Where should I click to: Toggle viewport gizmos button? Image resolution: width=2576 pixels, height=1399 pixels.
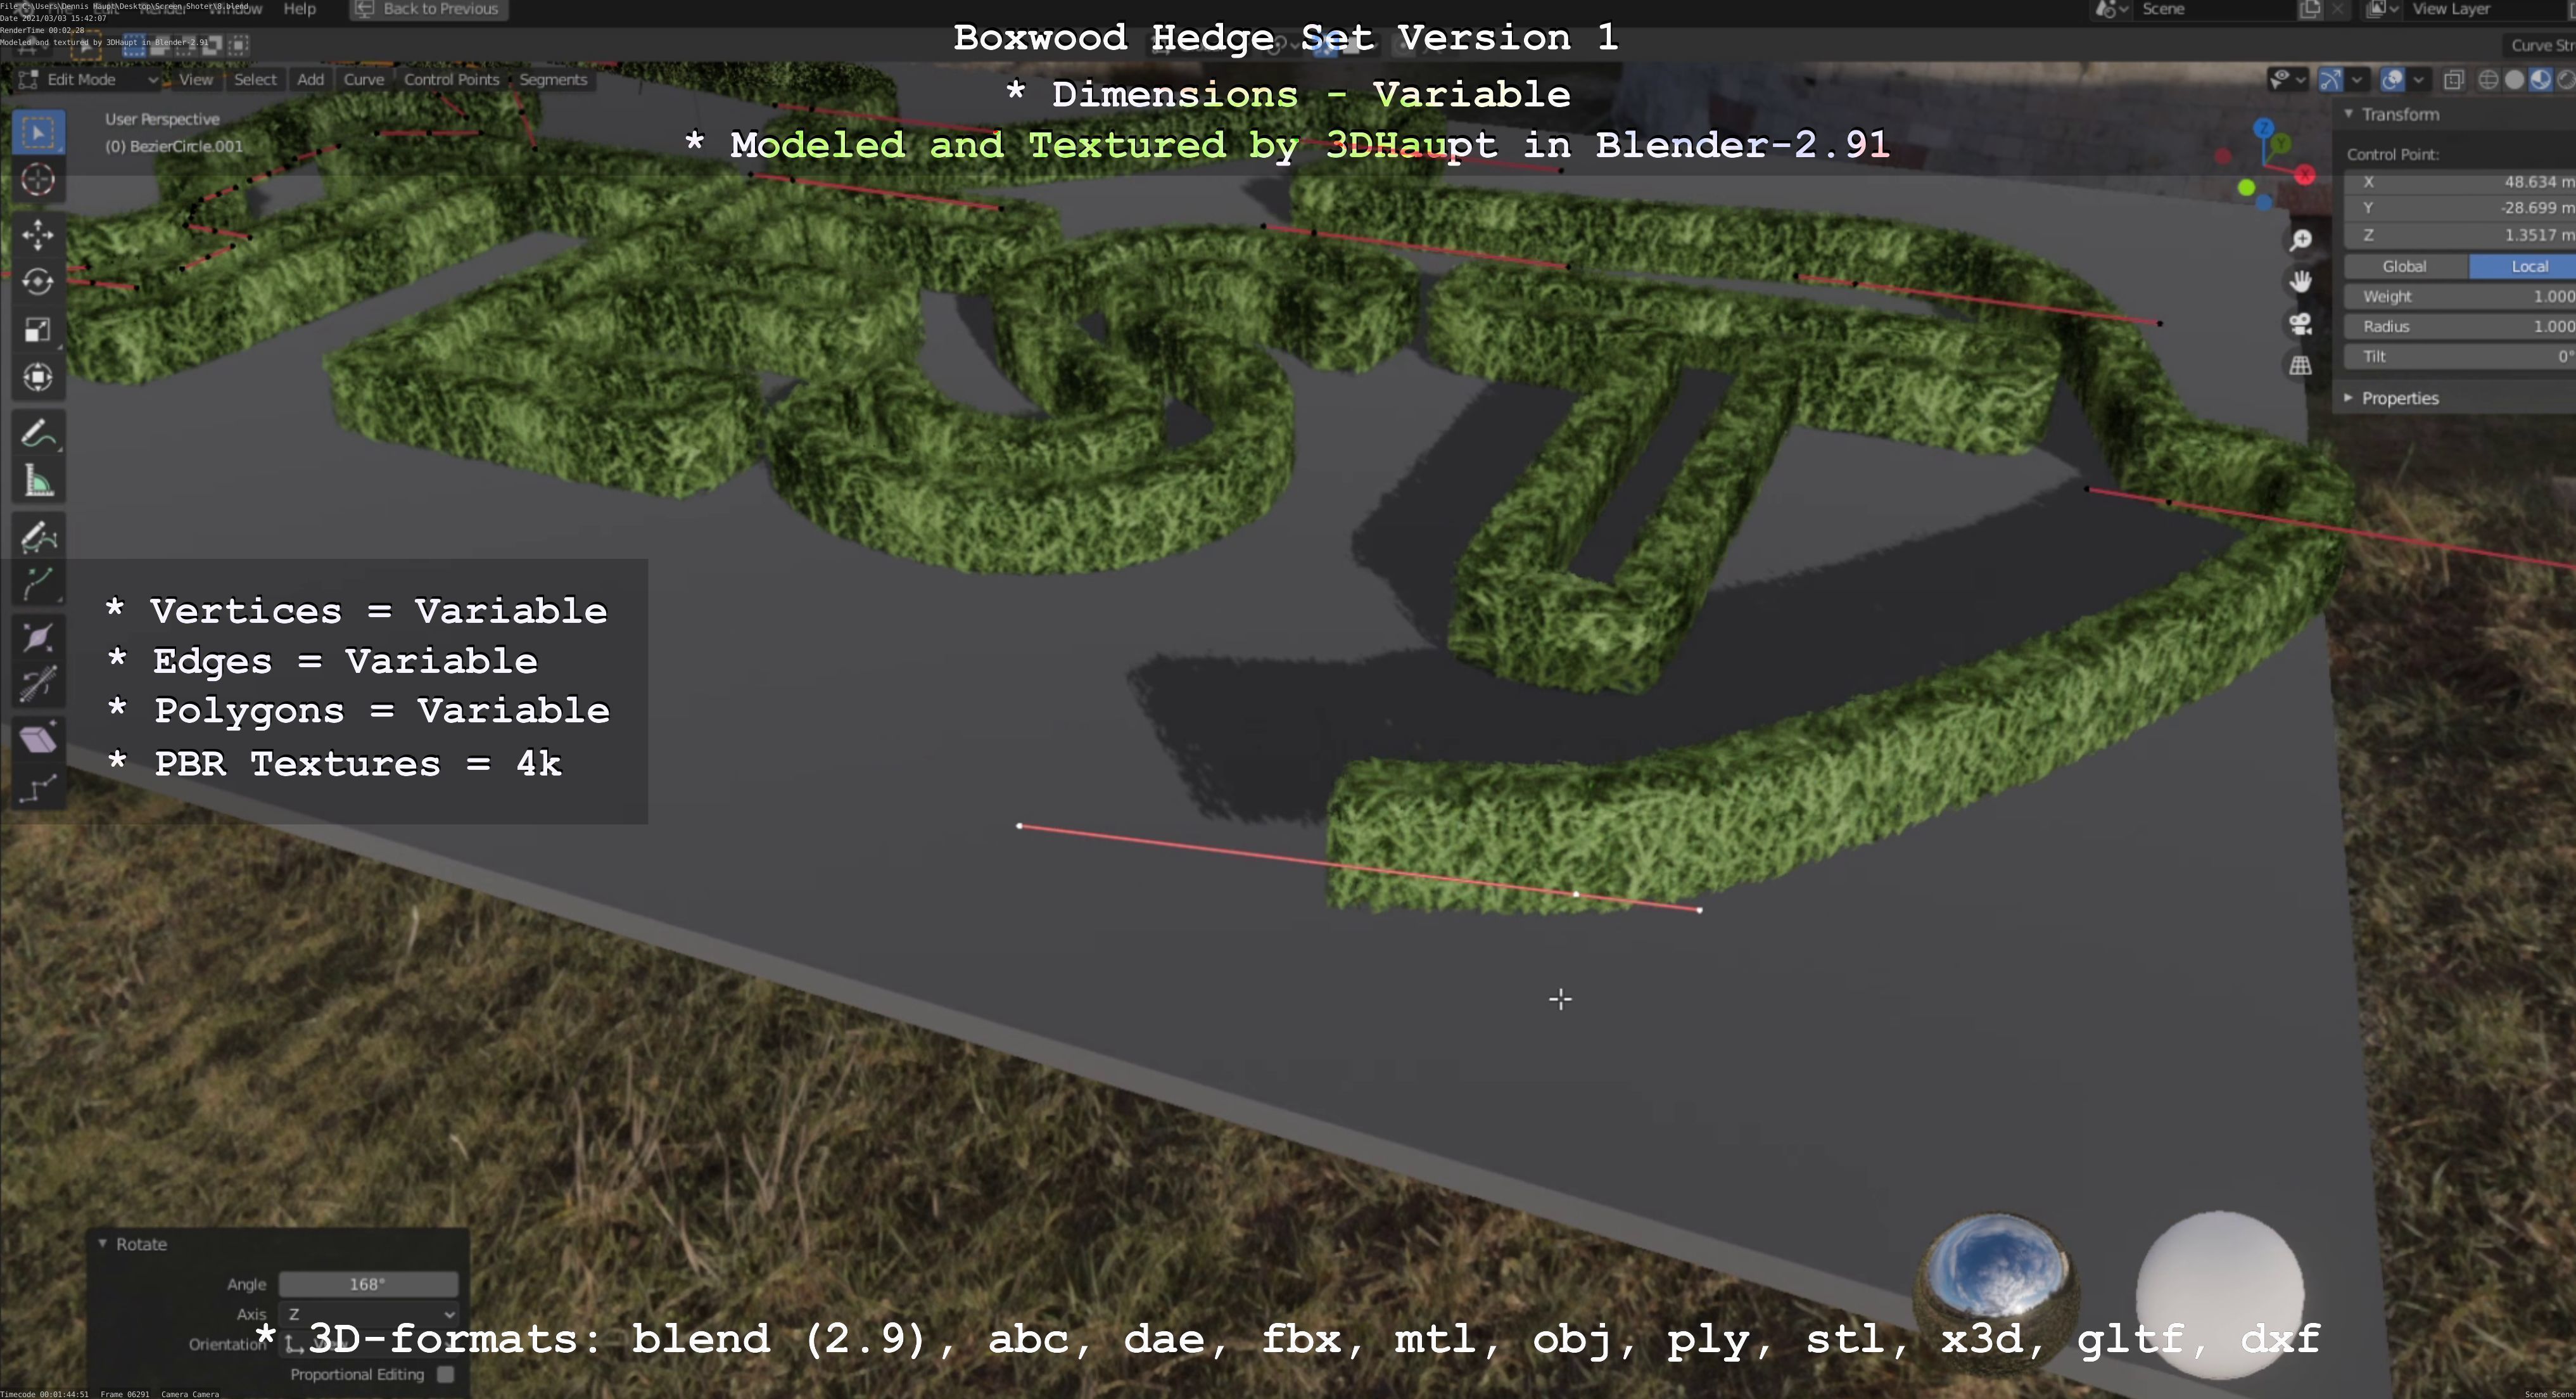(2330, 80)
